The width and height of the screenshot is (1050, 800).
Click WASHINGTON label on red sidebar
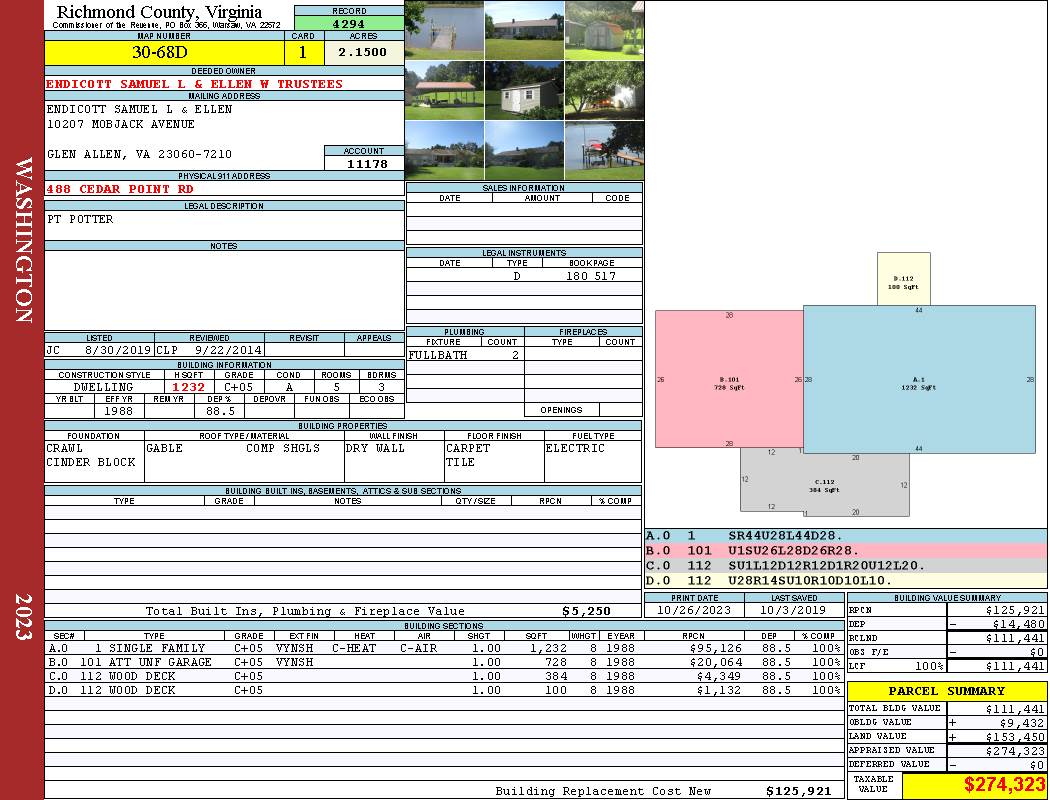tap(23, 240)
